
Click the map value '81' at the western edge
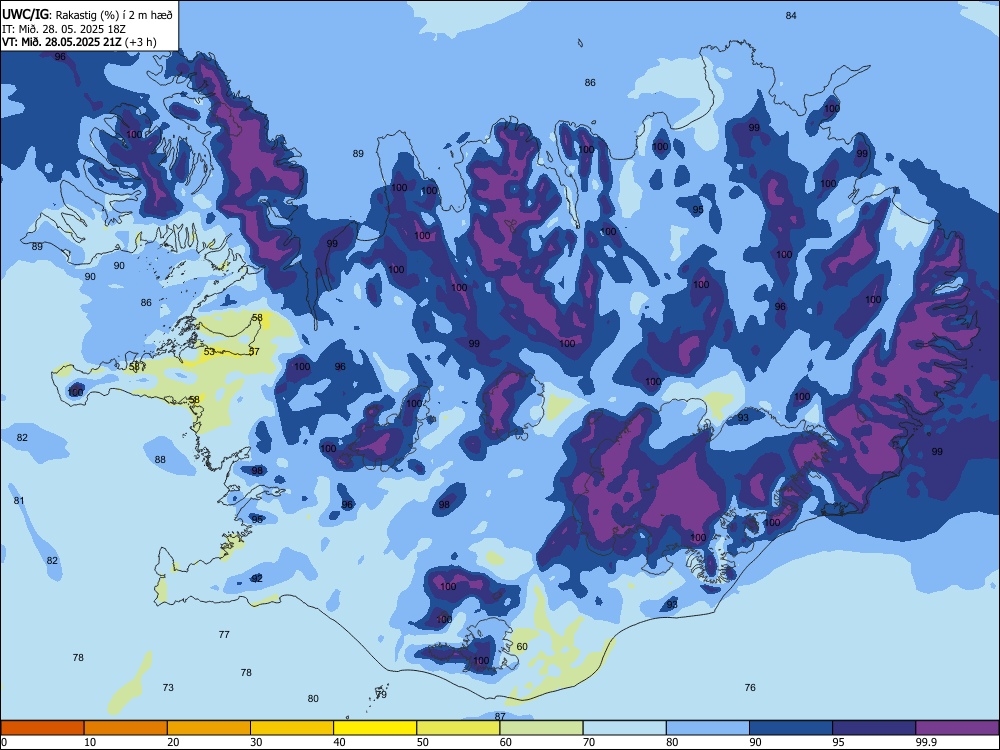(18, 501)
